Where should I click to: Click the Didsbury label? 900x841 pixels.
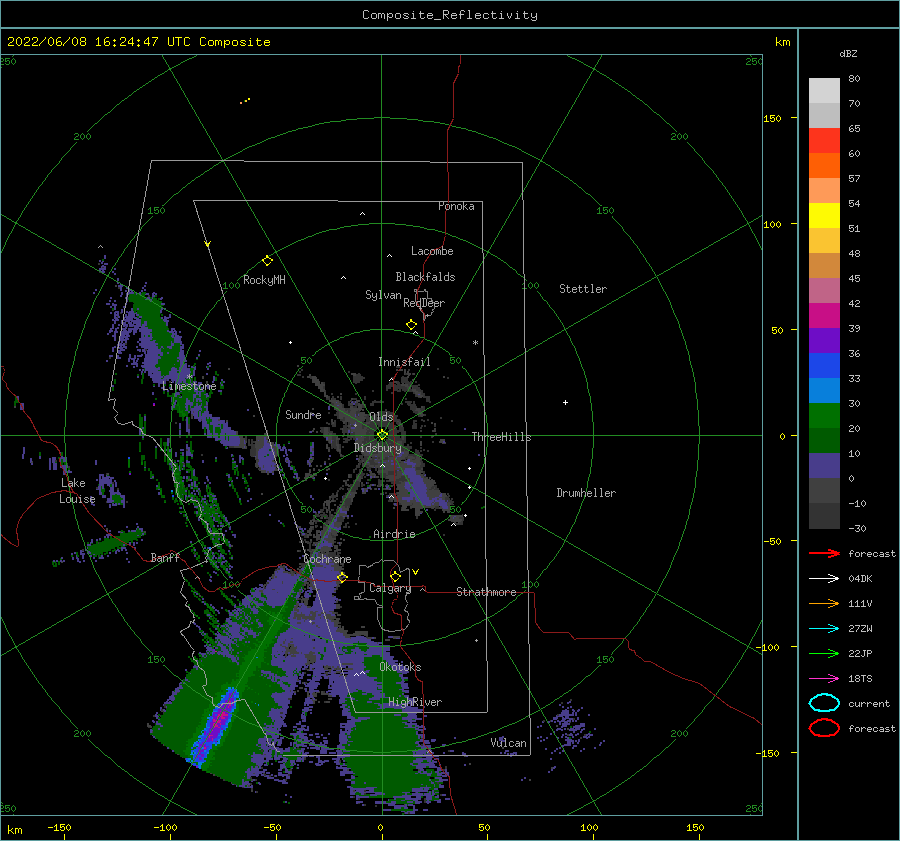[378, 448]
